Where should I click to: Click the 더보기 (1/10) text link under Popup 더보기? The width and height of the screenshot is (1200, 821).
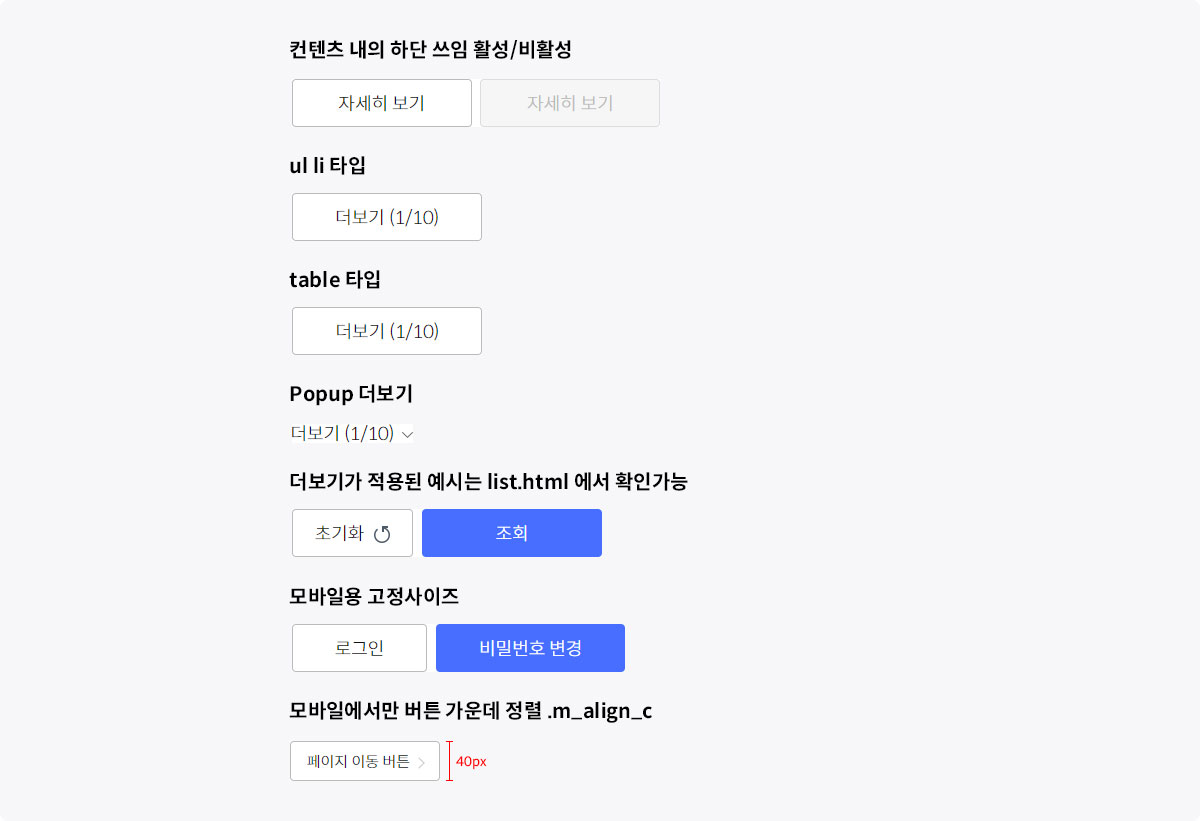(x=342, y=433)
